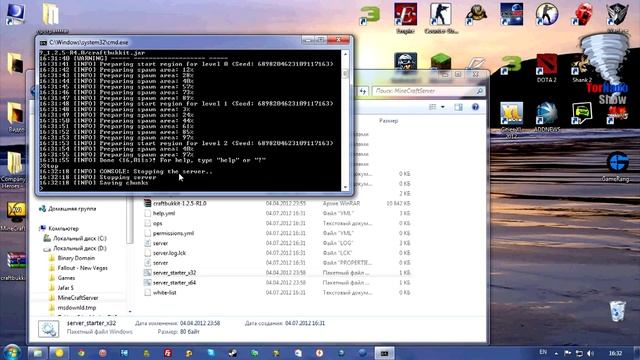Open Chrome from the taskbar
Viewport: 640px width, 360px height.
[x=81, y=353]
